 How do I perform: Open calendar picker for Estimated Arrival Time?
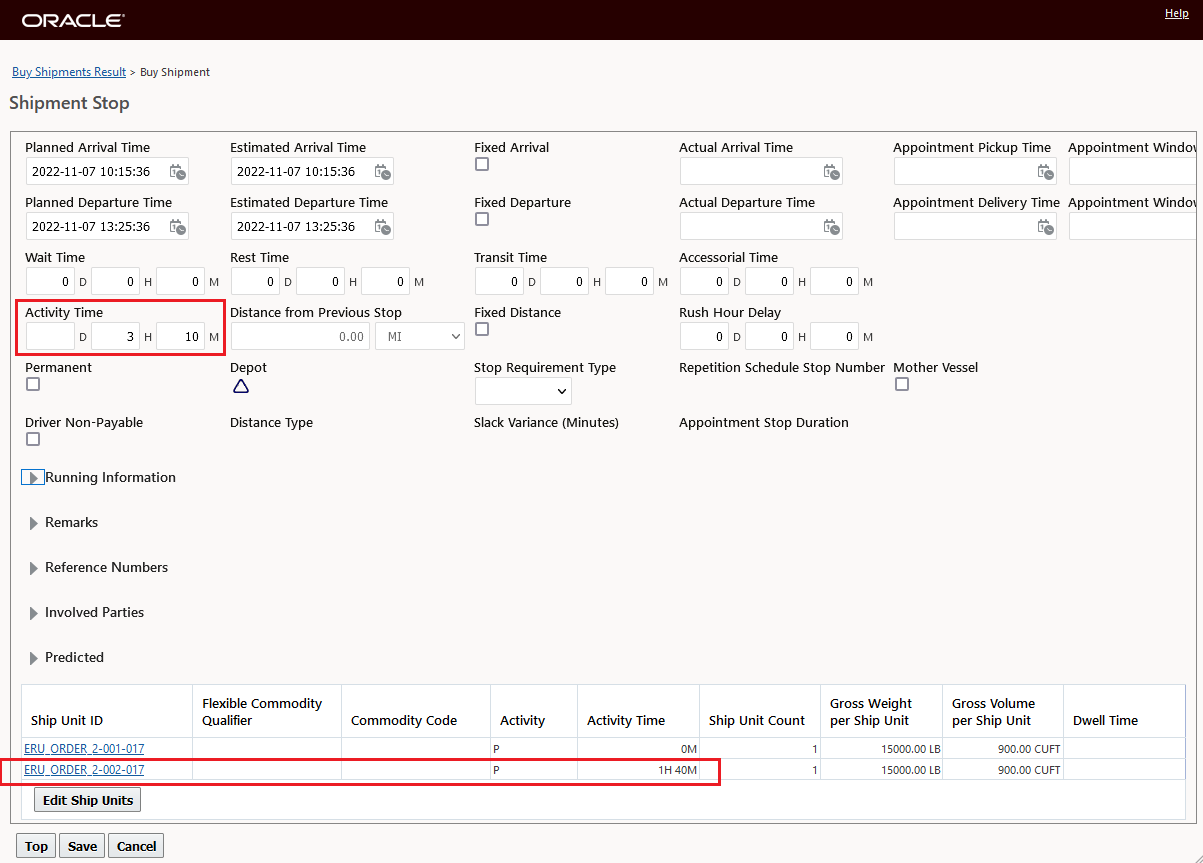[382, 172]
